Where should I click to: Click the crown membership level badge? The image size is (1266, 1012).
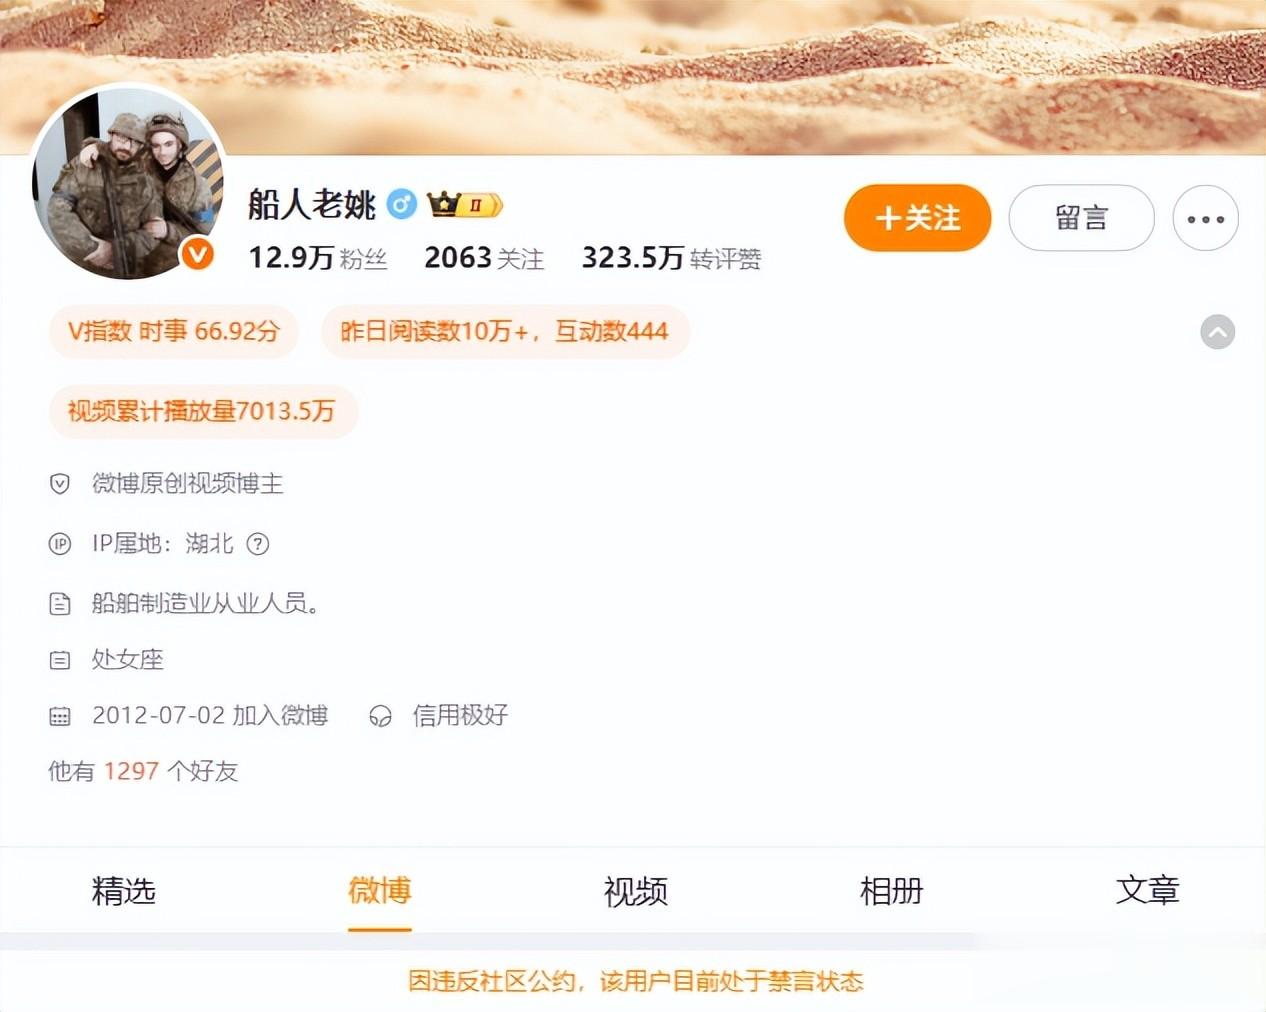pos(465,205)
